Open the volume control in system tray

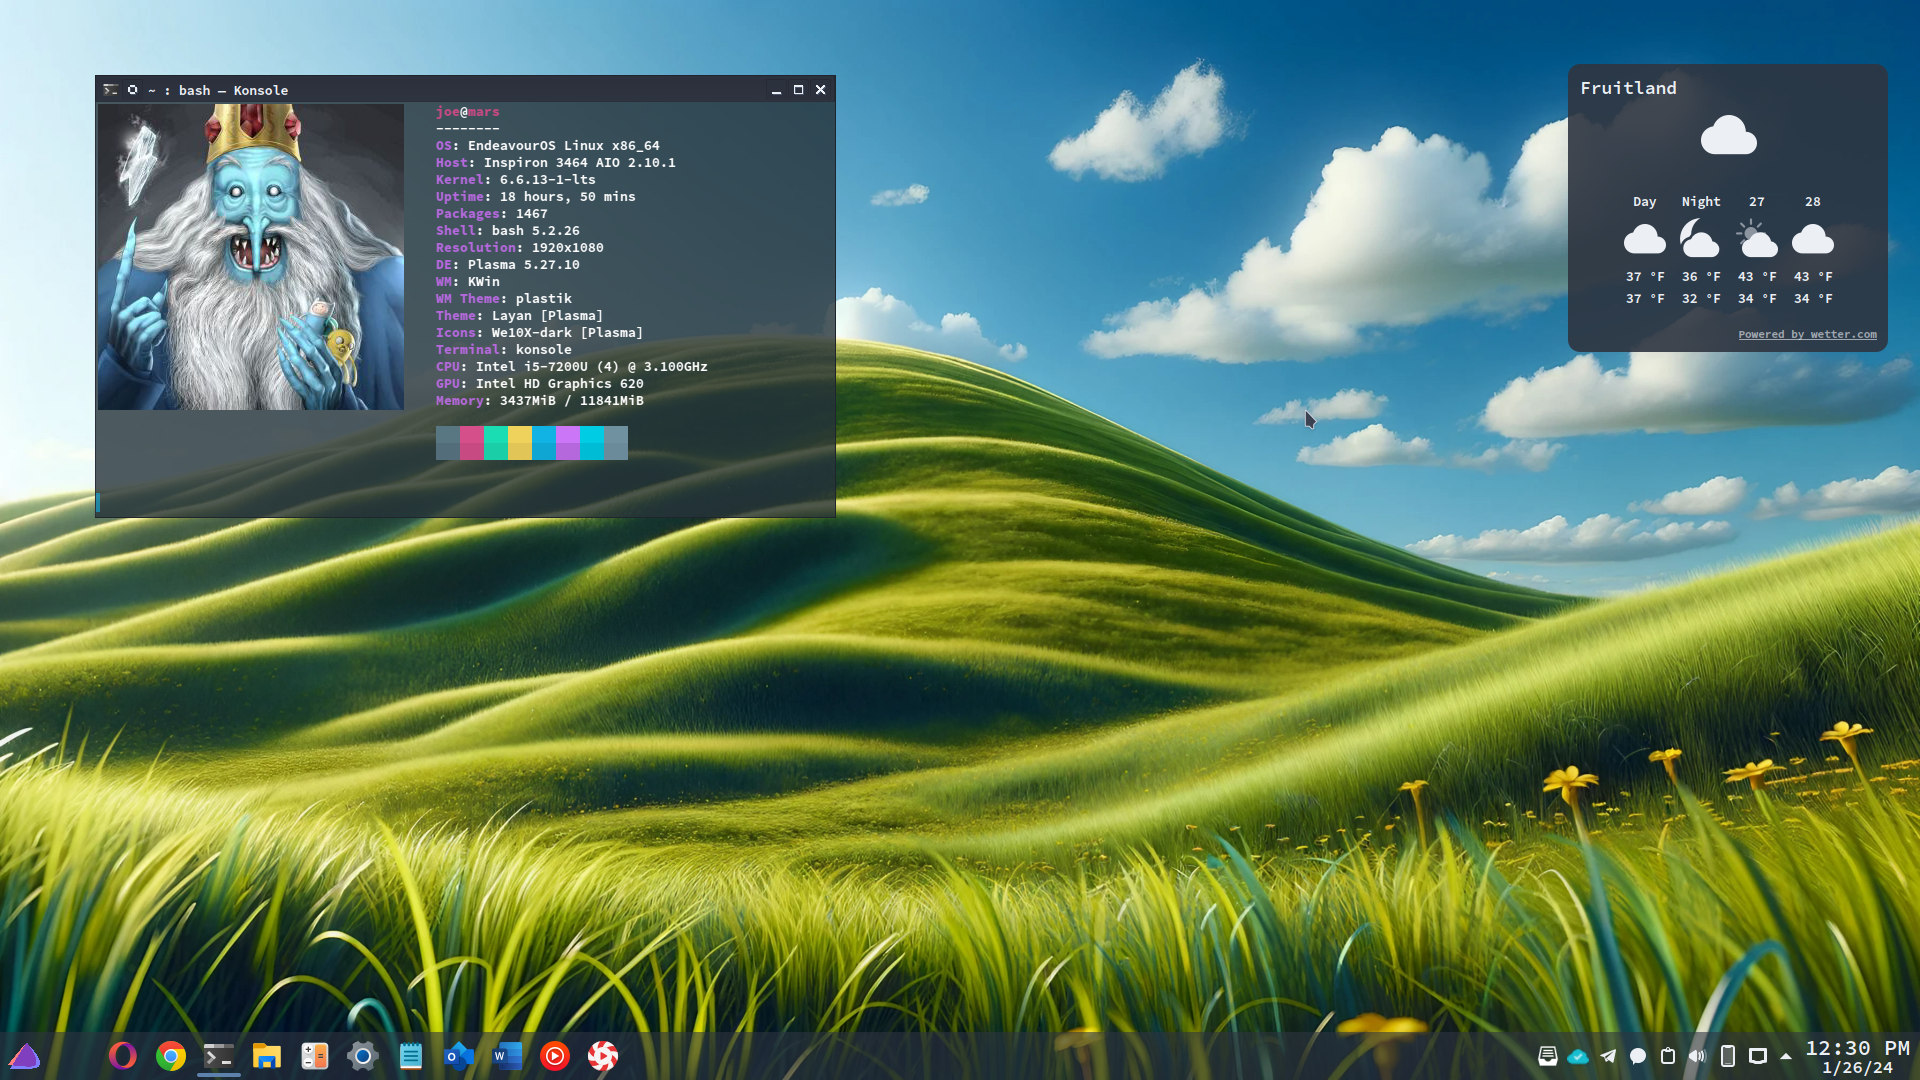point(1697,1056)
